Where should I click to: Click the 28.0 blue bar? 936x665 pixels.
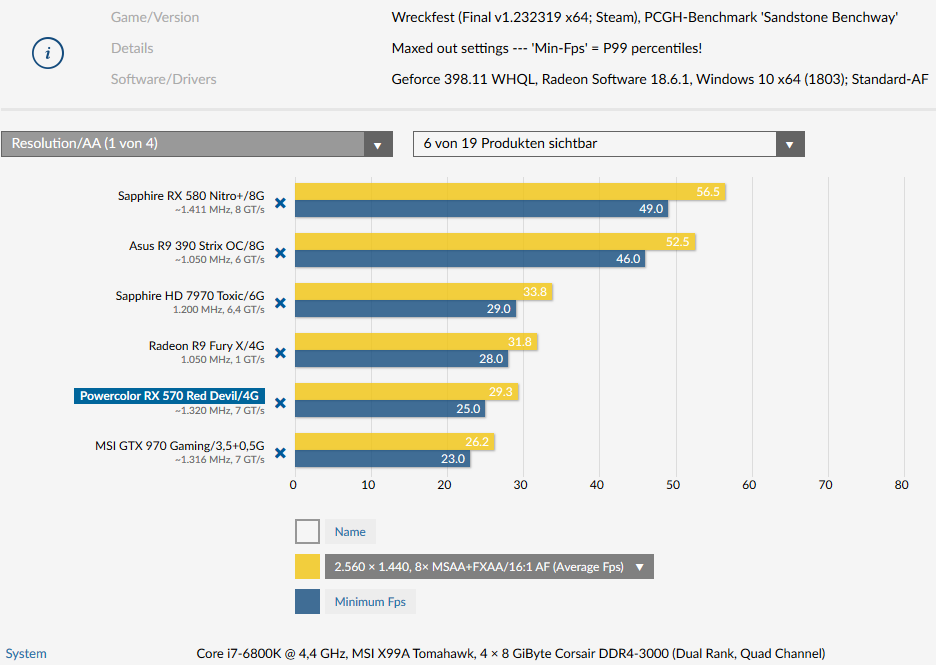pos(401,358)
